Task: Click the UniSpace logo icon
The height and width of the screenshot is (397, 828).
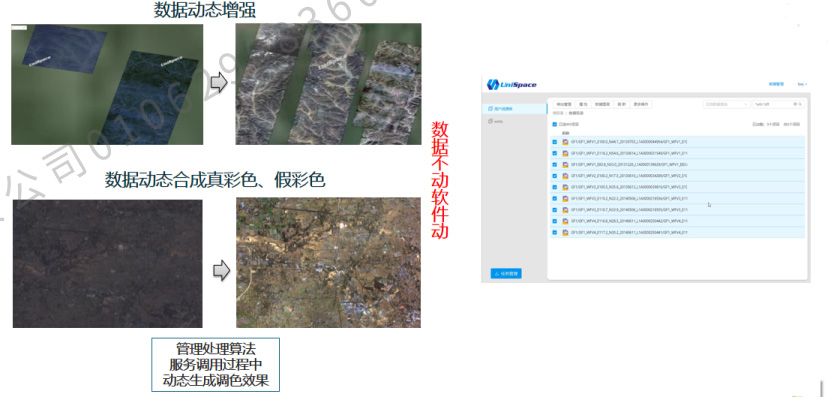Action: [x=493, y=84]
